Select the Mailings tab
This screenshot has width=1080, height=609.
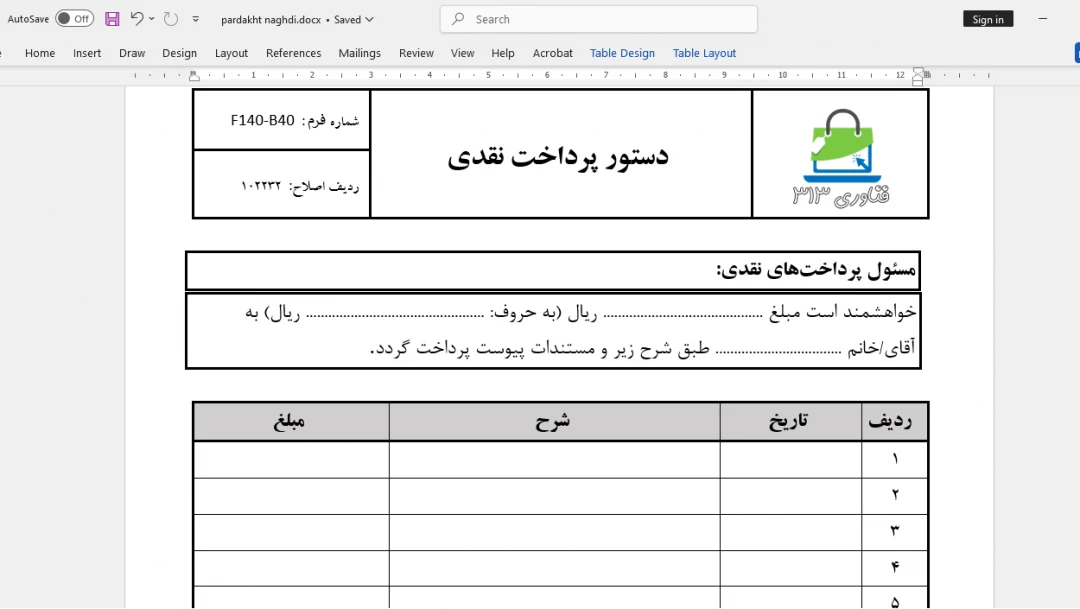pos(359,53)
